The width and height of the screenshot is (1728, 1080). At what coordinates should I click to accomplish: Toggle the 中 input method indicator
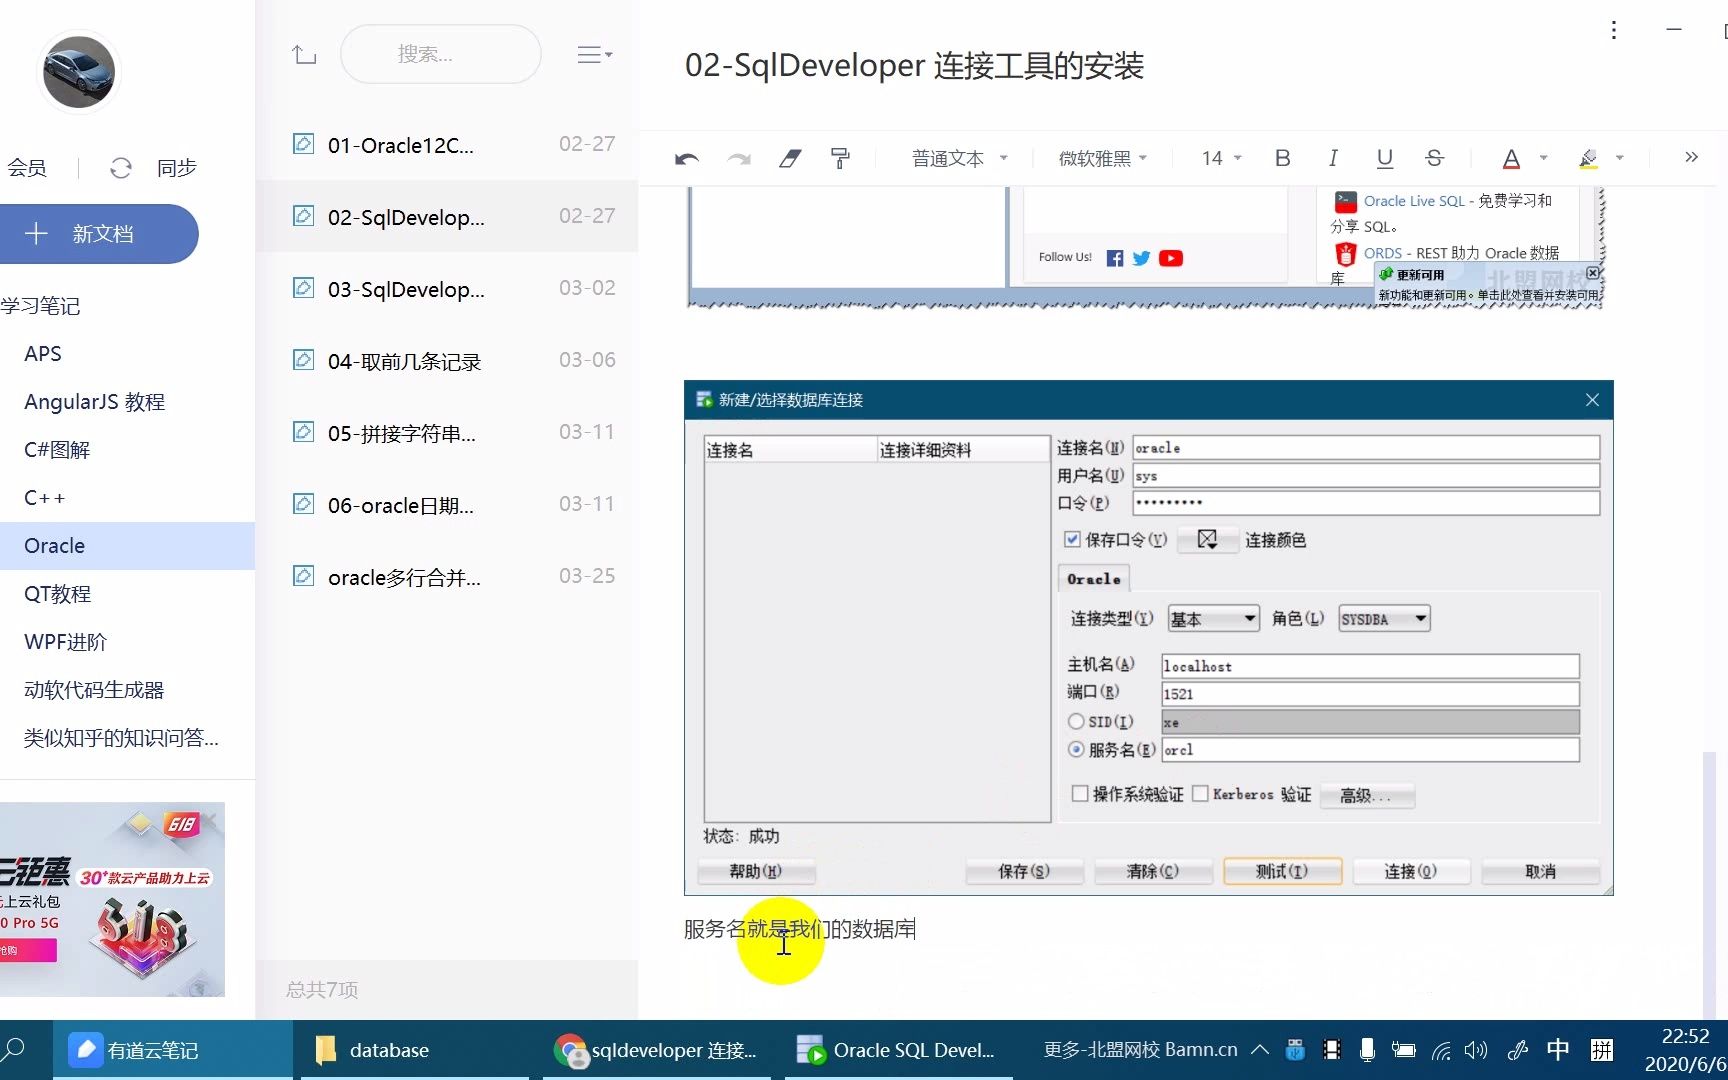[x=1558, y=1050]
